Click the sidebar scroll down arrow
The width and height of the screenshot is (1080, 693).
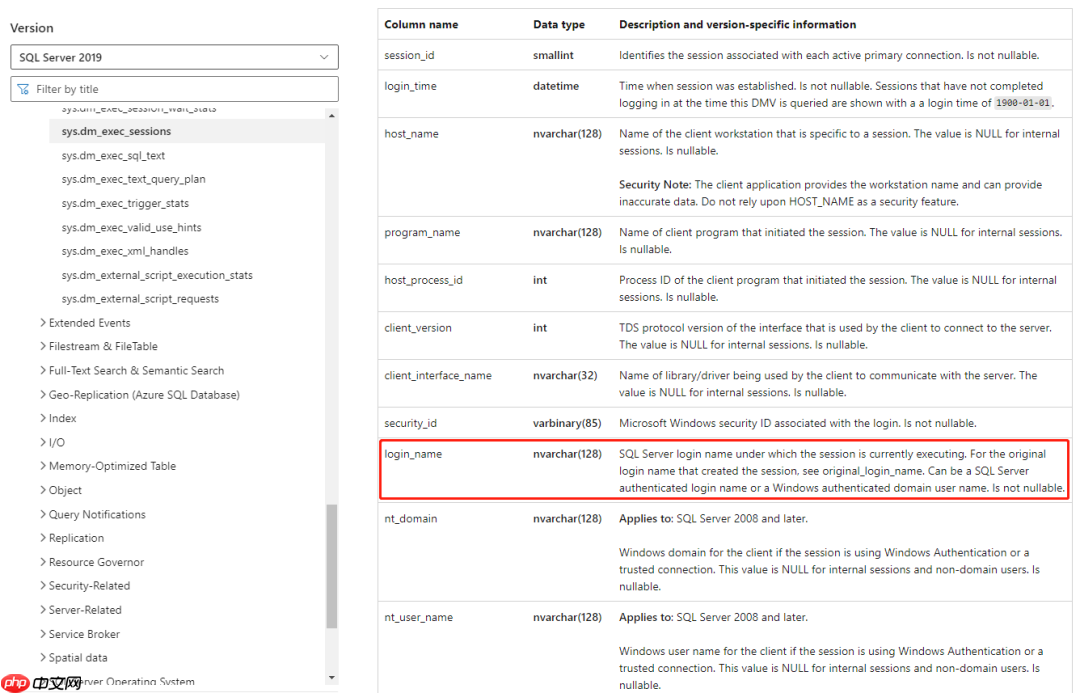332,678
